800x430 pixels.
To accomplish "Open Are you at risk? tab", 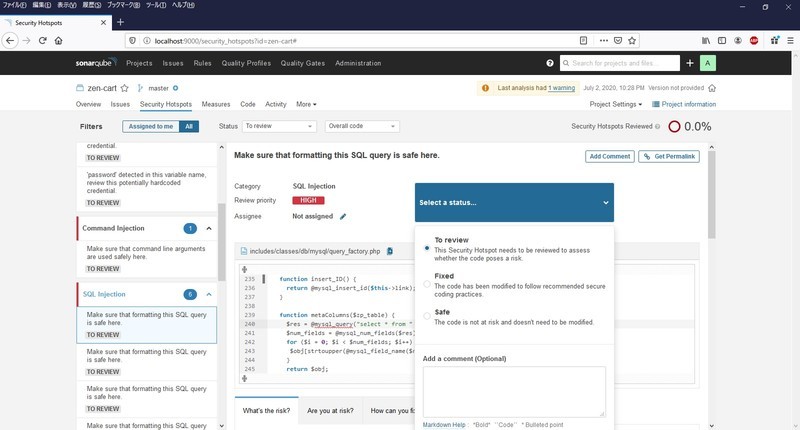I will (330, 411).
